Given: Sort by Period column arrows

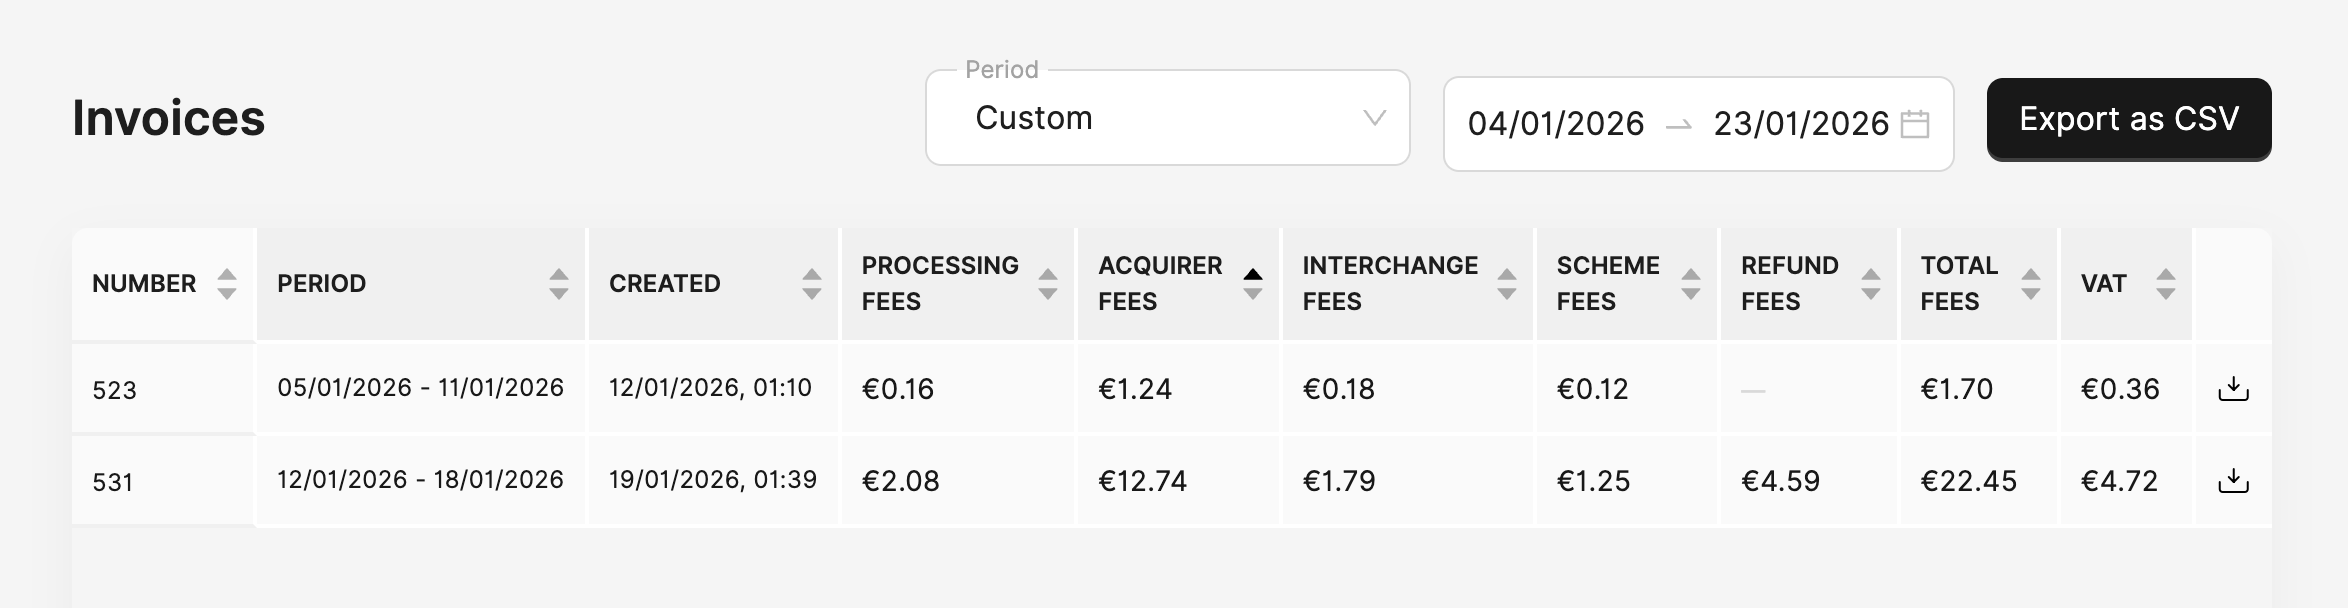Looking at the screenshot, I should [559, 284].
